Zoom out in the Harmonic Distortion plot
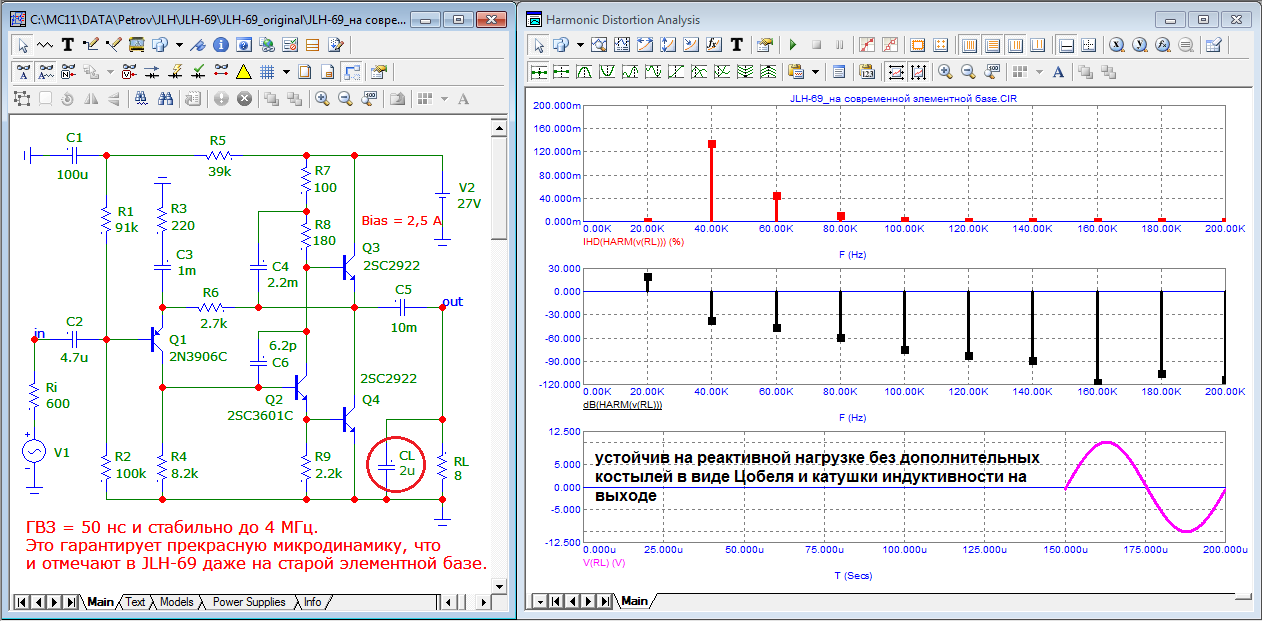Image resolution: width=1262 pixels, height=621 pixels. [968, 71]
